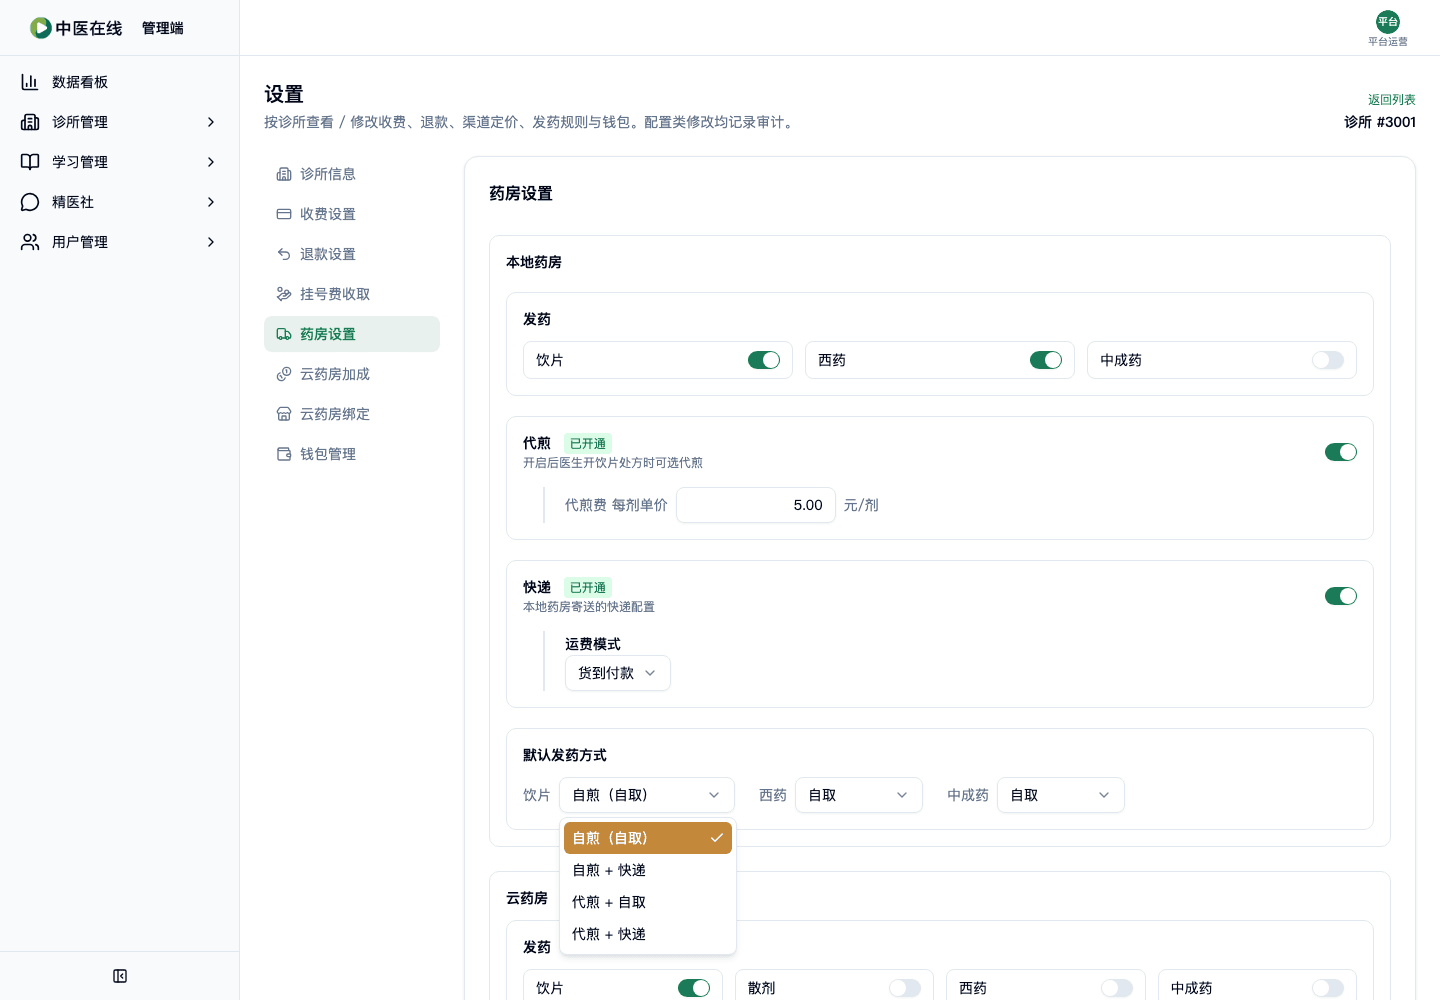Click the 代煎费 price input field
This screenshot has height=1000, width=1440.
click(x=756, y=505)
